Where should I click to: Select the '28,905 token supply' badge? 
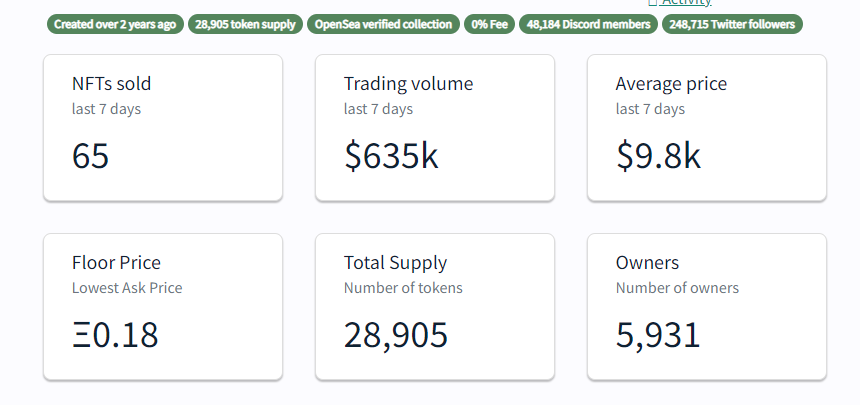click(245, 24)
